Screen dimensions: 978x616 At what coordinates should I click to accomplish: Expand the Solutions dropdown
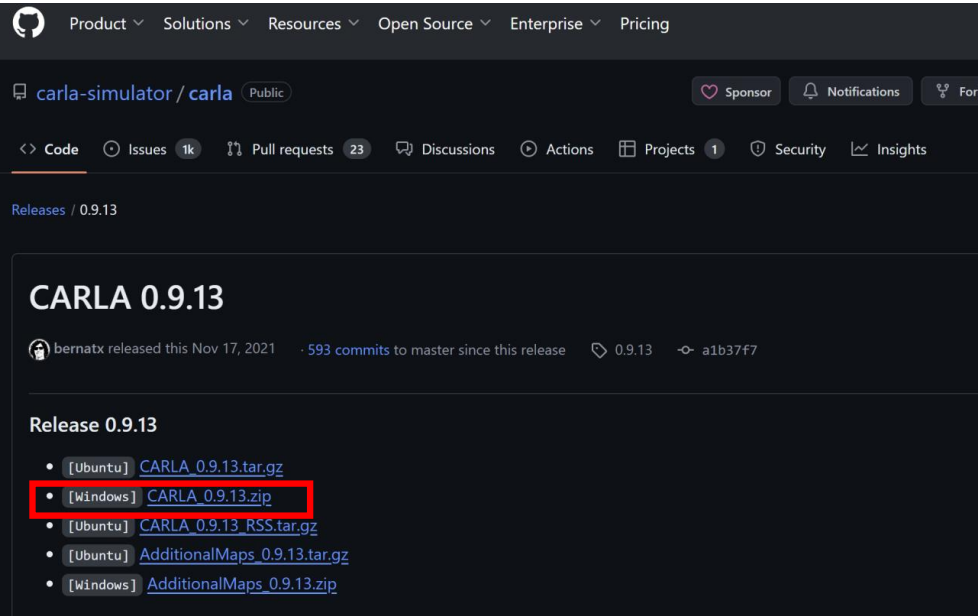[206, 24]
